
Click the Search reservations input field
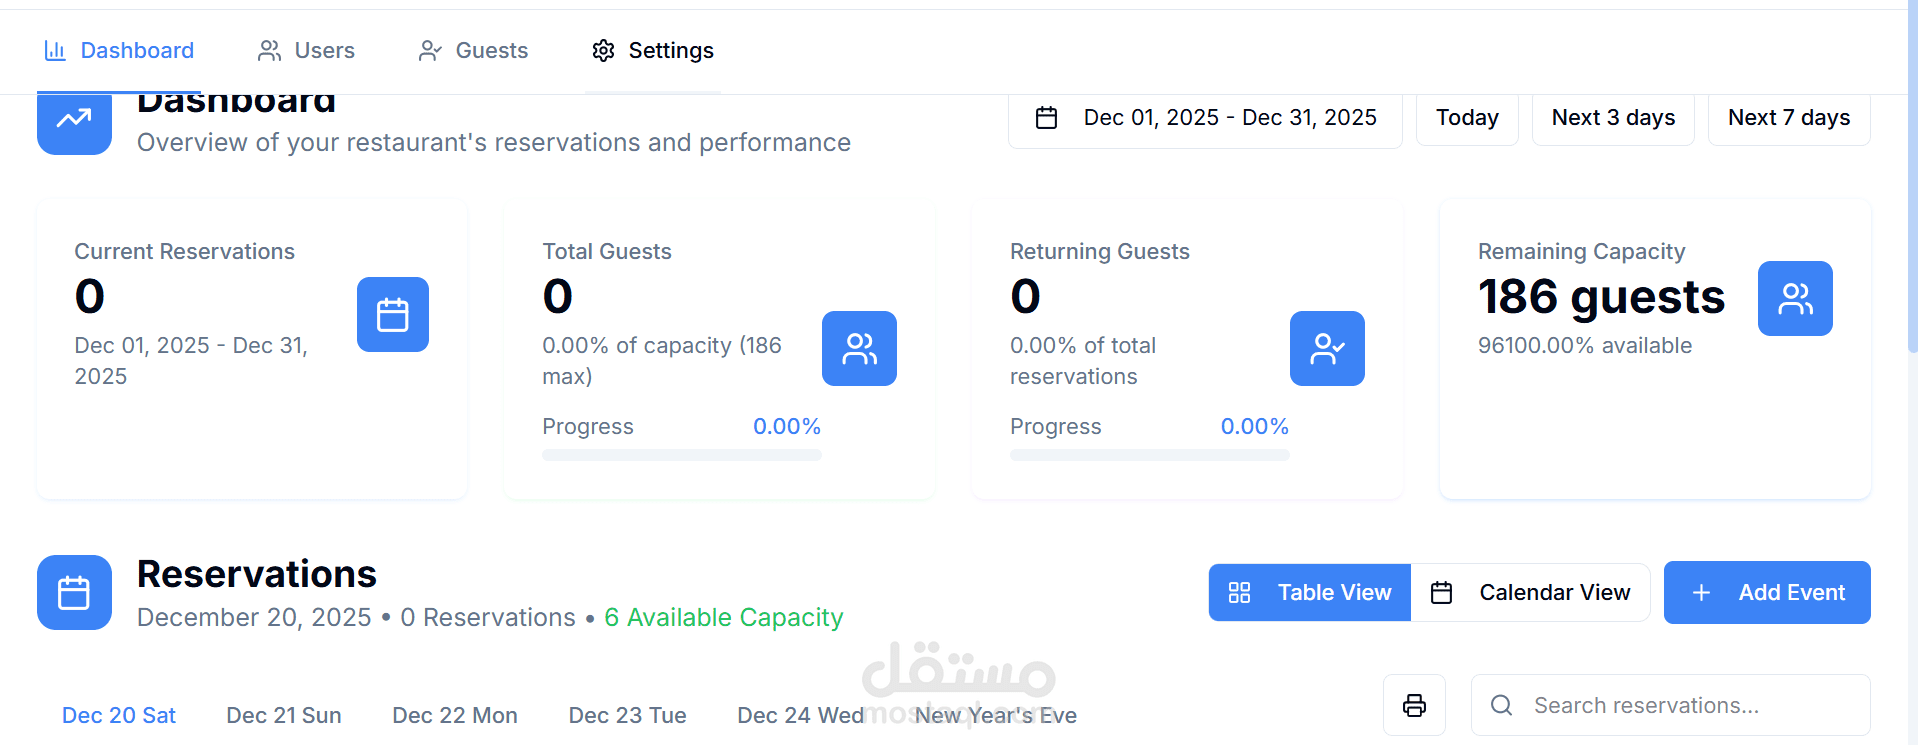pos(1670,705)
